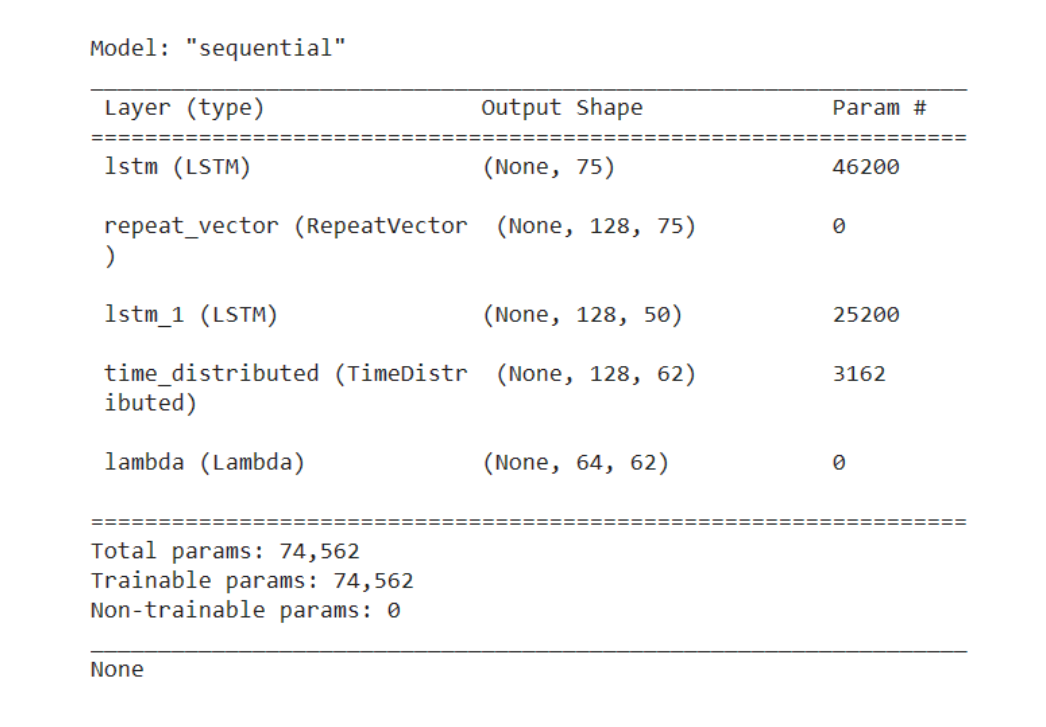Click the "Non-trainable params: 0" line

tap(245, 610)
